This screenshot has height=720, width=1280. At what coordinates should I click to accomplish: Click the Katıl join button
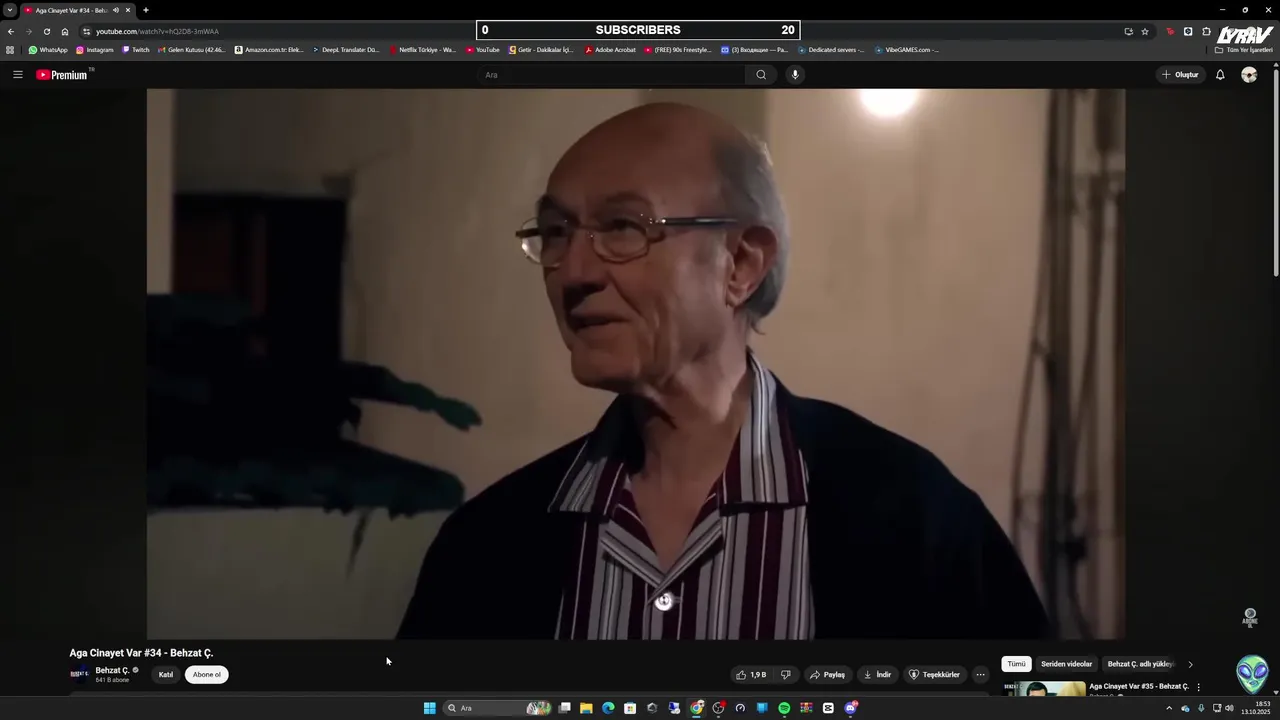point(166,675)
